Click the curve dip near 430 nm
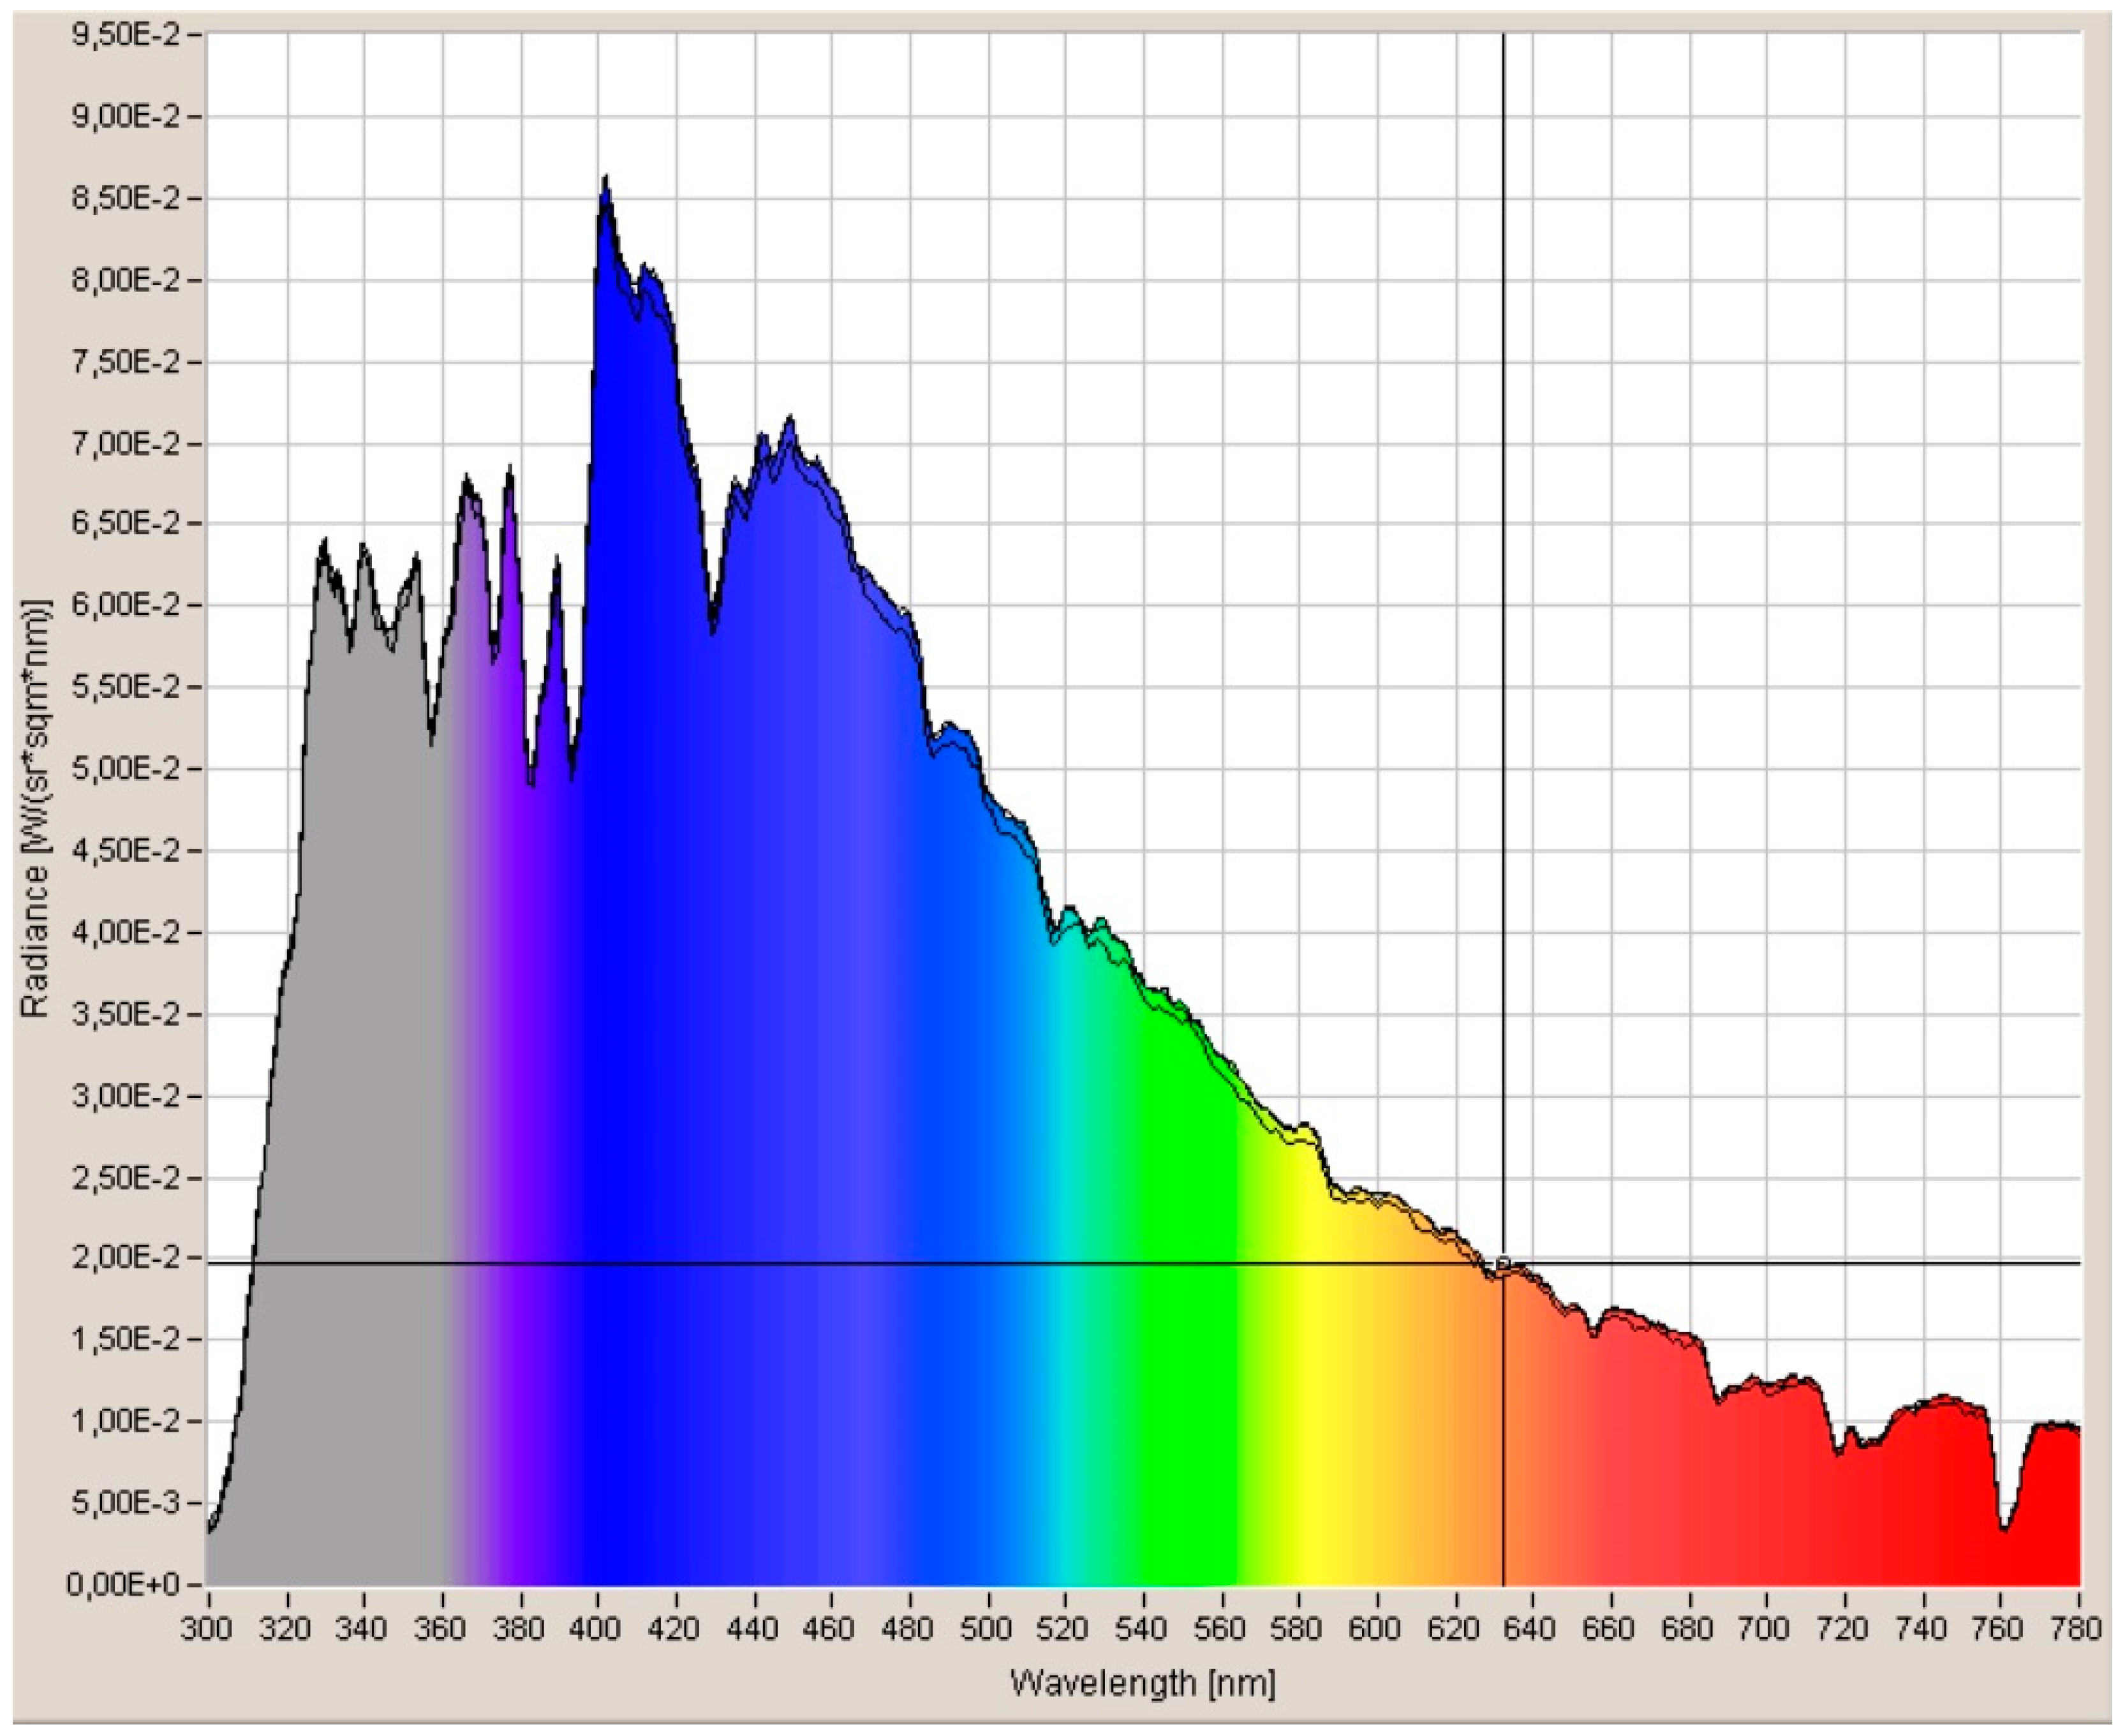The height and width of the screenshot is (1736, 2125). pyautogui.click(x=713, y=630)
